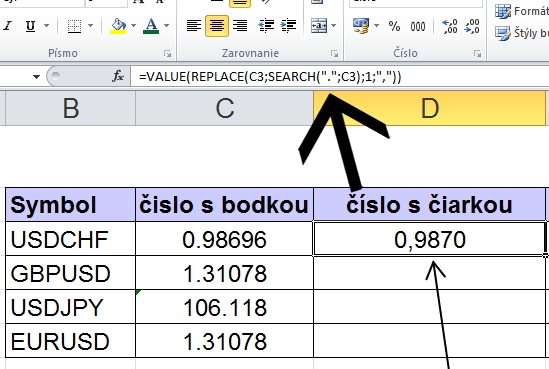Open underline style dropdown arrow
Screen dimensions: 549x369
click(46, 26)
